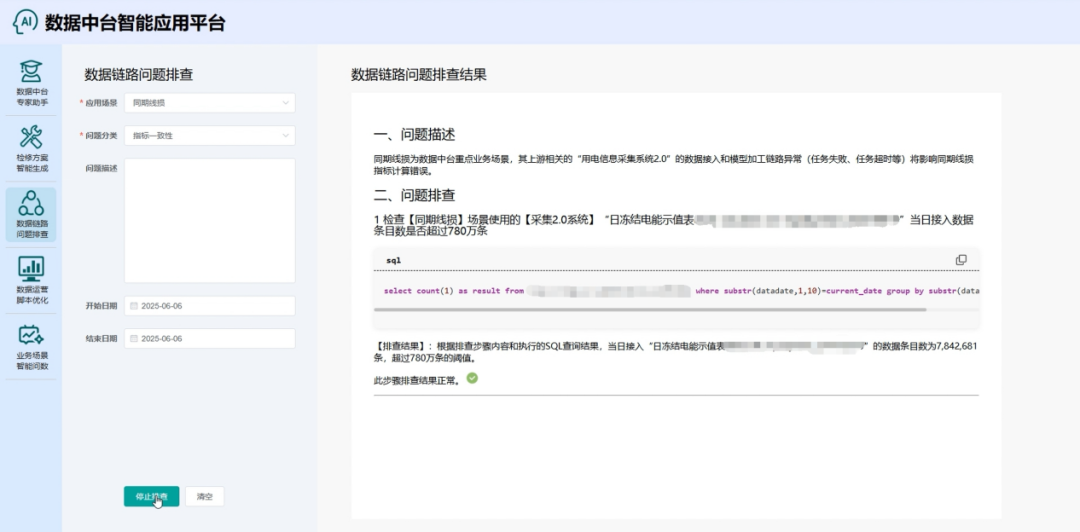Focus the 问题描述 text area
This screenshot has width=1080, height=532.
click(x=209, y=221)
